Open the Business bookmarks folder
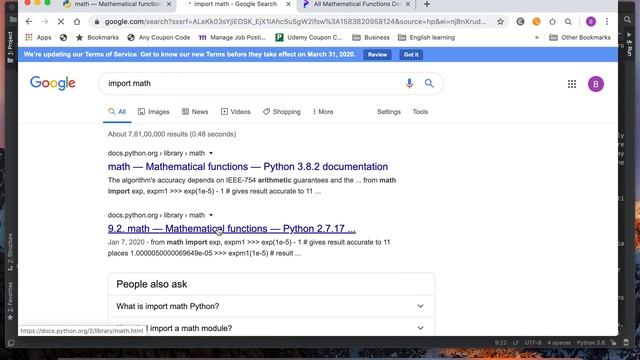 371,38
